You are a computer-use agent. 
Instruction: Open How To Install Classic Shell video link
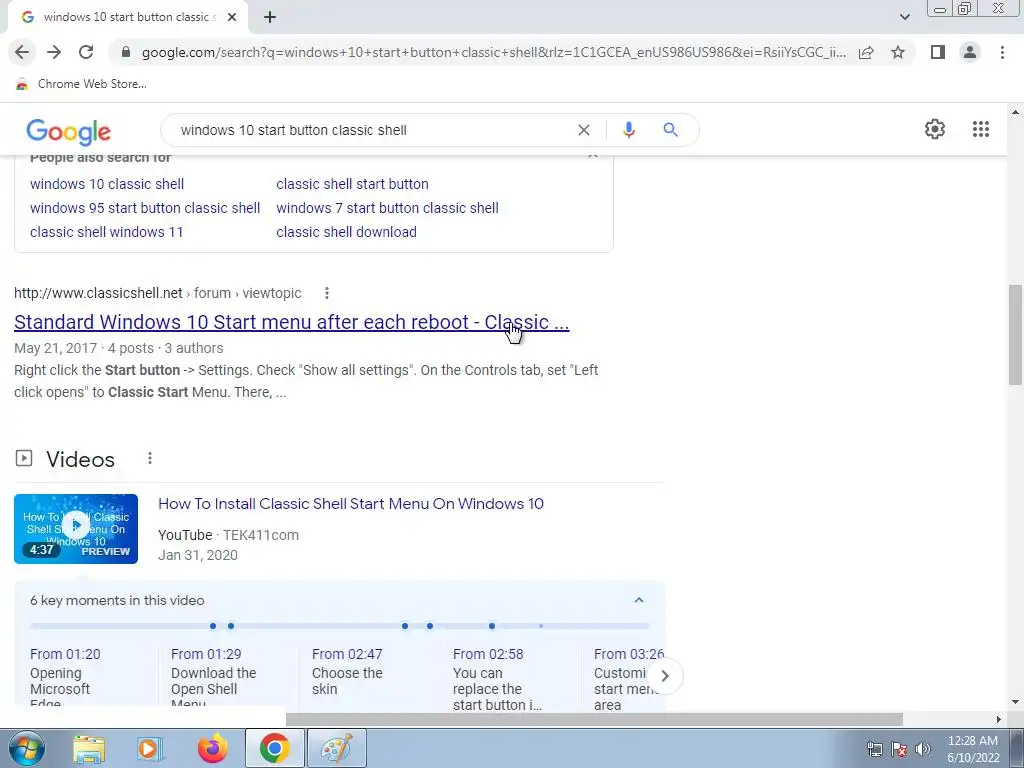click(351, 504)
